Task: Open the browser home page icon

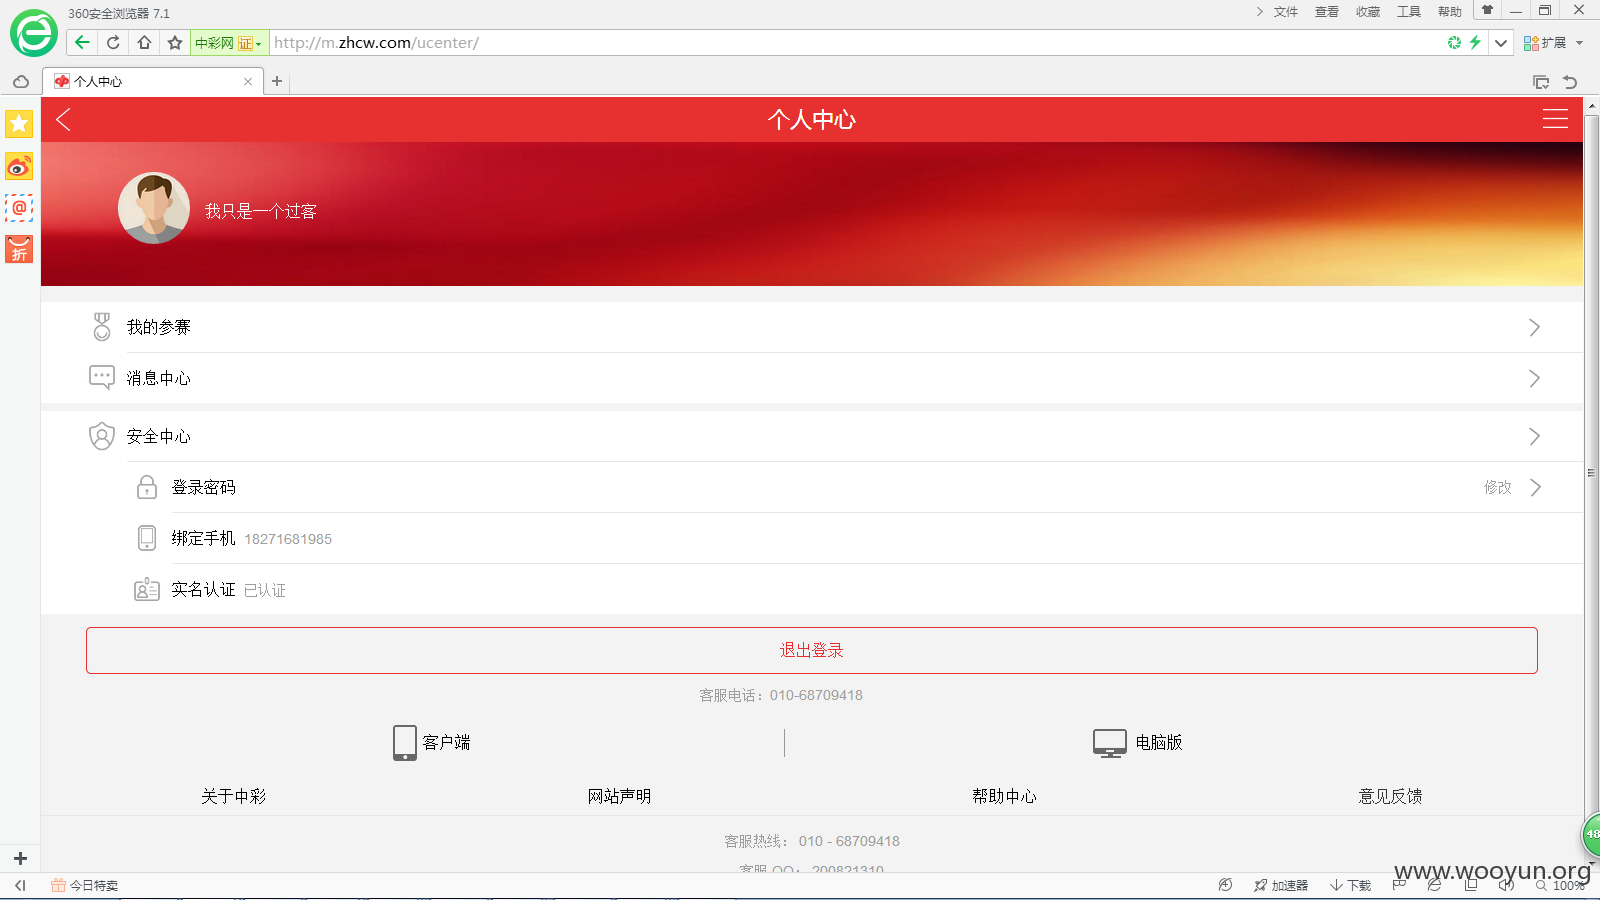Action: pos(144,42)
